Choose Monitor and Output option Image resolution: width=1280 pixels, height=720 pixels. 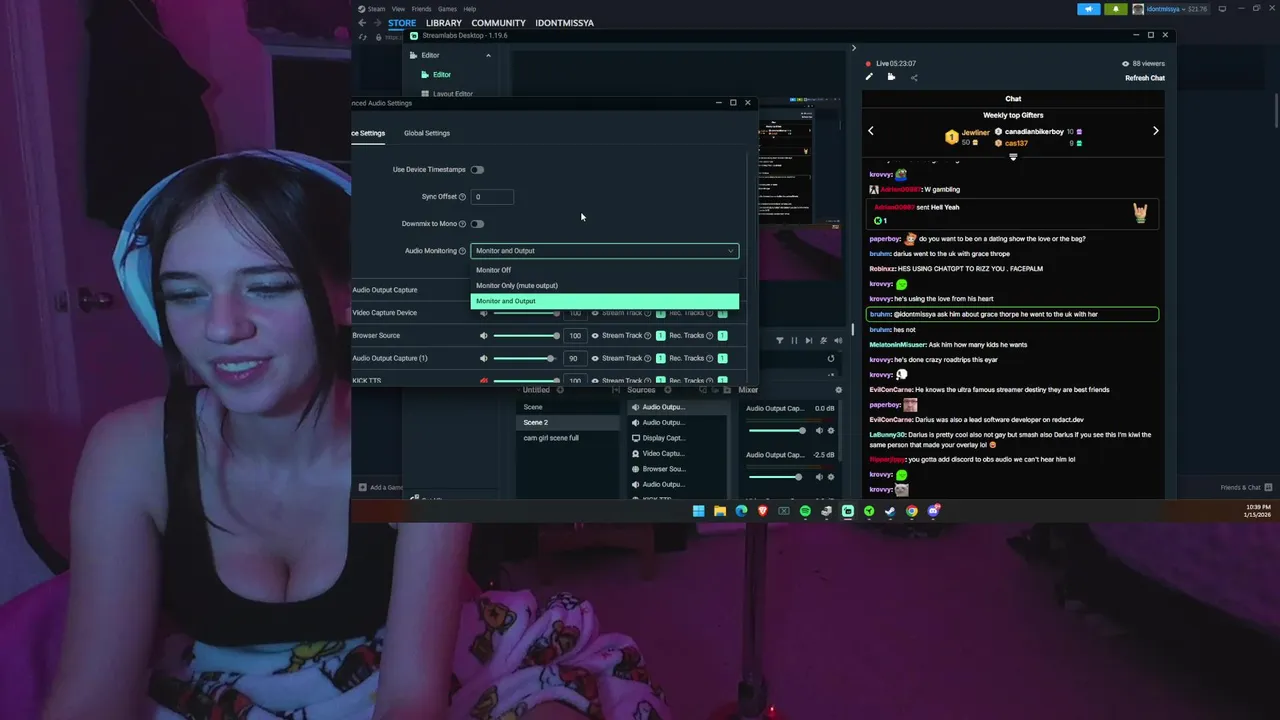pyautogui.click(x=605, y=301)
